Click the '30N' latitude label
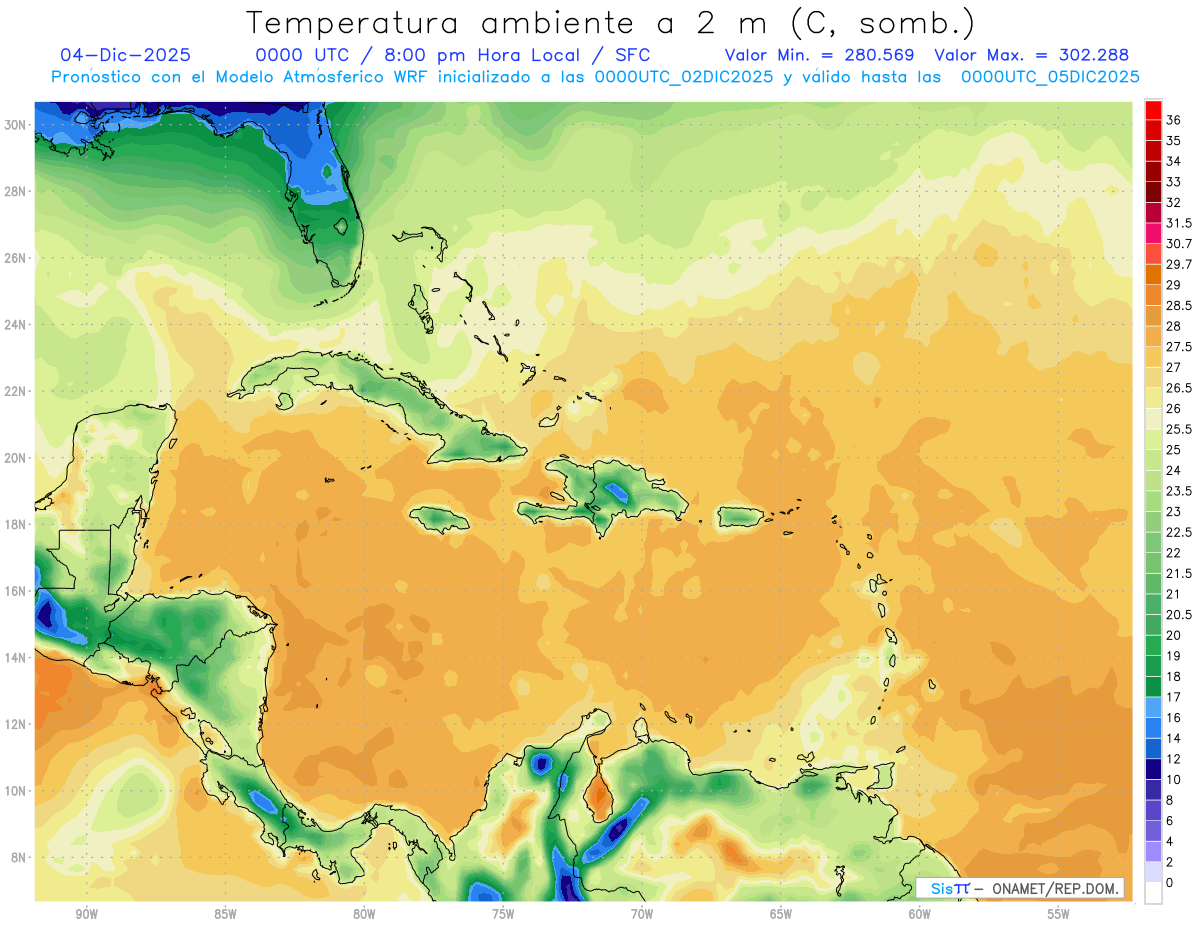 click(x=16, y=124)
